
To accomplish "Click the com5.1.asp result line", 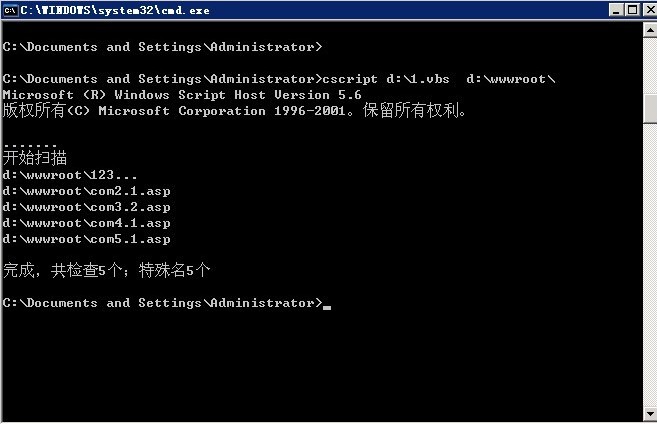I will (86, 239).
